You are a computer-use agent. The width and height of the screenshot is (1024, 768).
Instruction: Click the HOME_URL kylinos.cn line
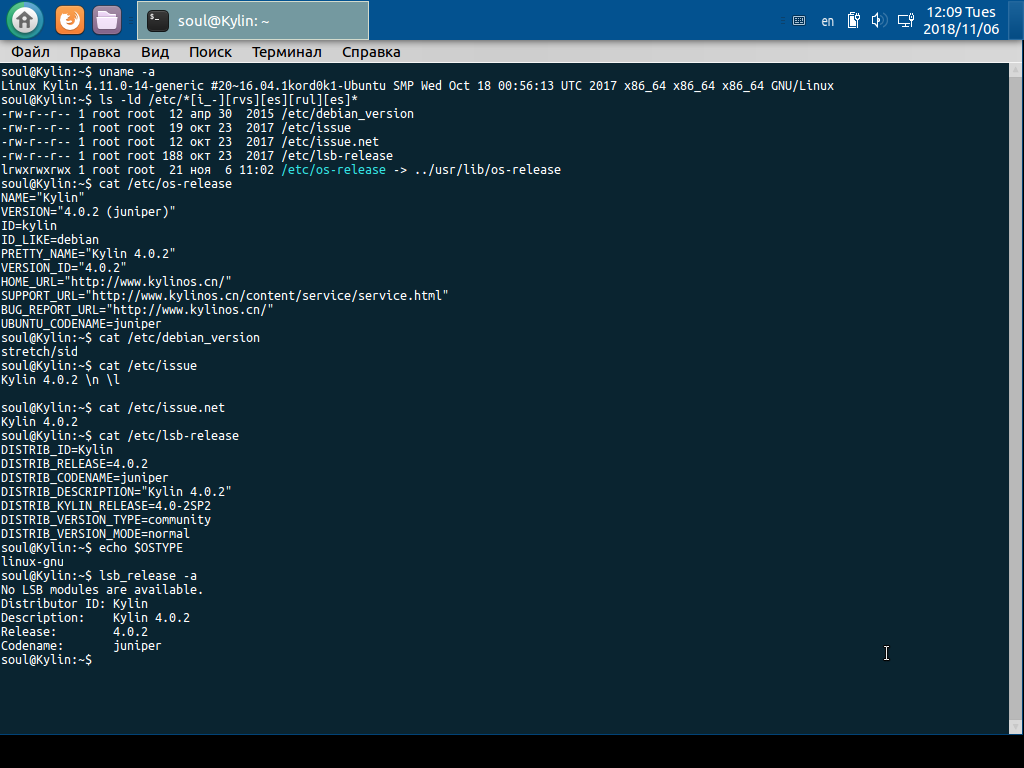point(116,281)
